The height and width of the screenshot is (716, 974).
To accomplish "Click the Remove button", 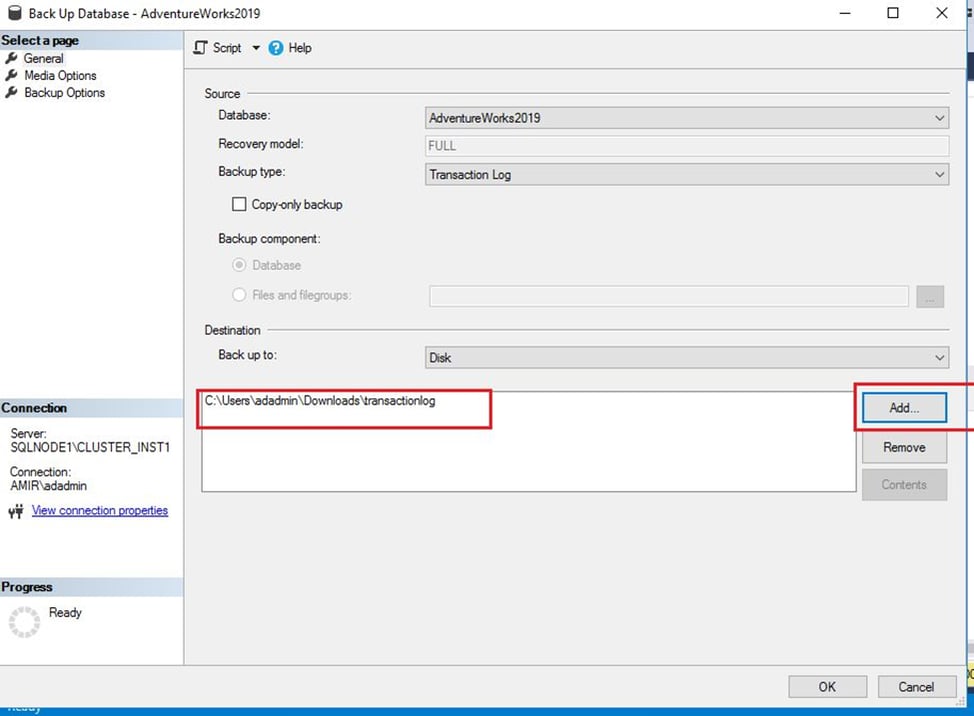I will [x=902, y=447].
